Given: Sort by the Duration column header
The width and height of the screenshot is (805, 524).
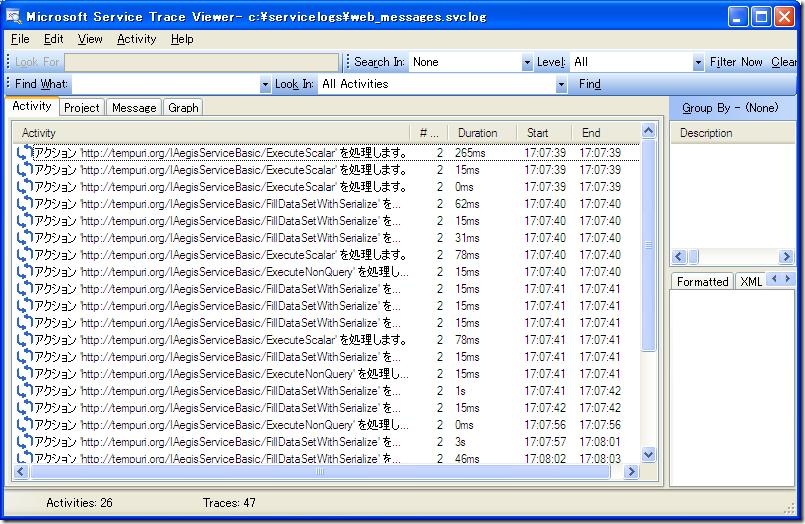Looking at the screenshot, I should (482, 133).
